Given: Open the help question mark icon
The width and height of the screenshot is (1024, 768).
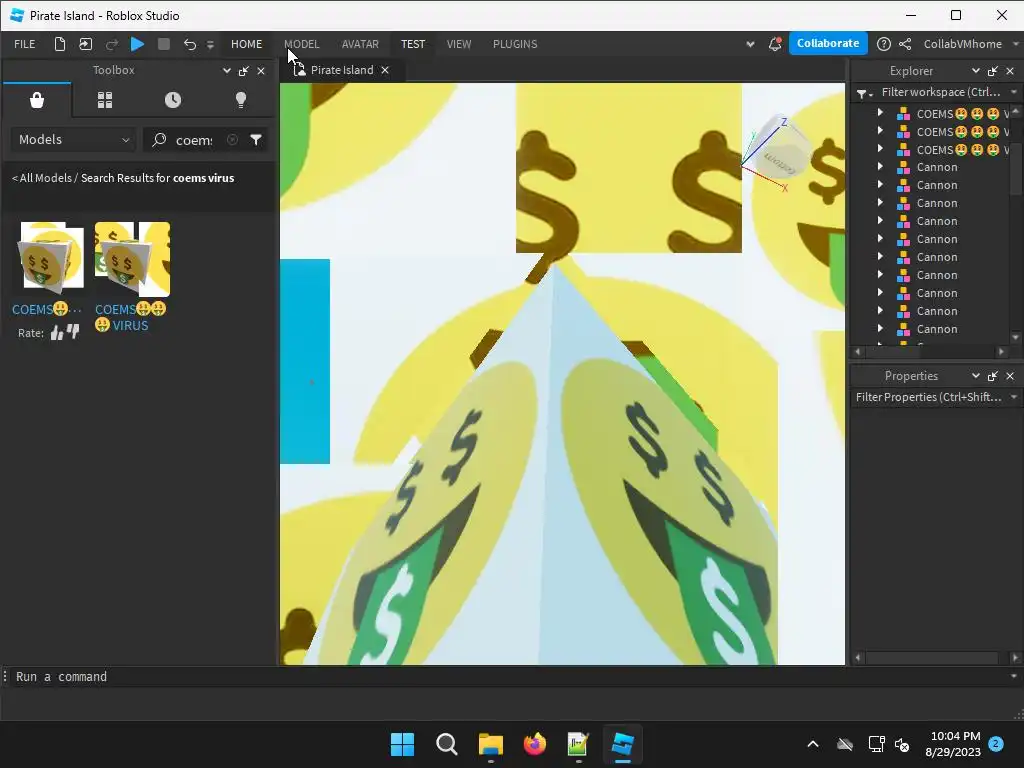Looking at the screenshot, I should click(884, 44).
